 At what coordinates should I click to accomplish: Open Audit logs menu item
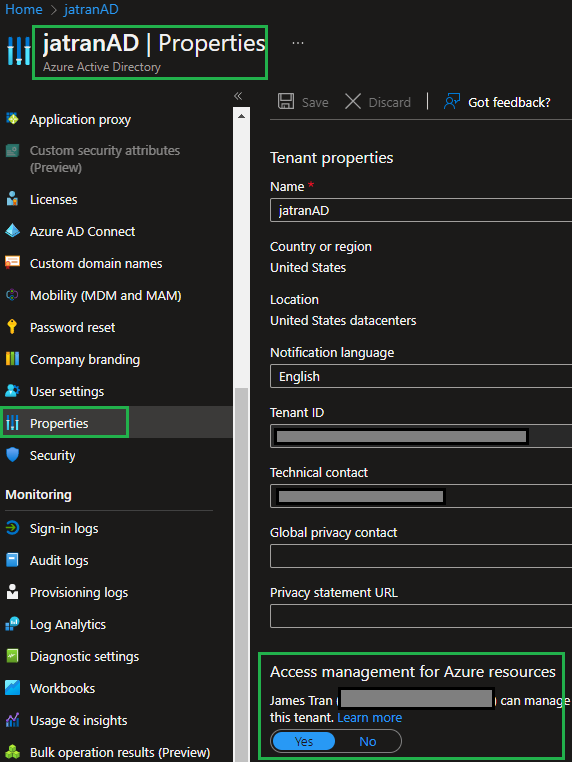(x=59, y=561)
